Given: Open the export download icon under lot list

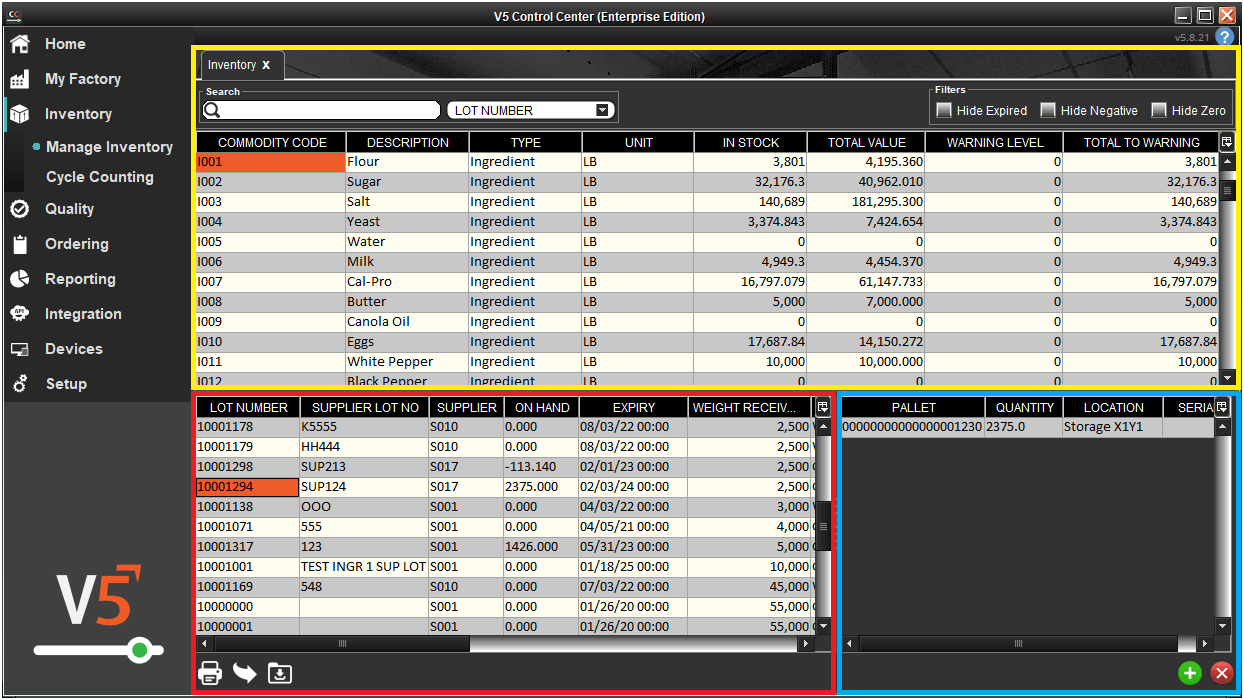Looking at the screenshot, I should pos(280,673).
